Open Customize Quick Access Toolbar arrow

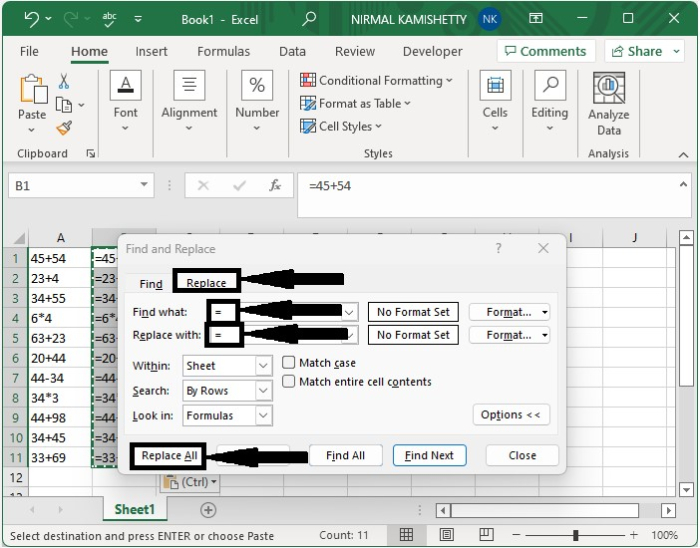click(x=138, y=19)
